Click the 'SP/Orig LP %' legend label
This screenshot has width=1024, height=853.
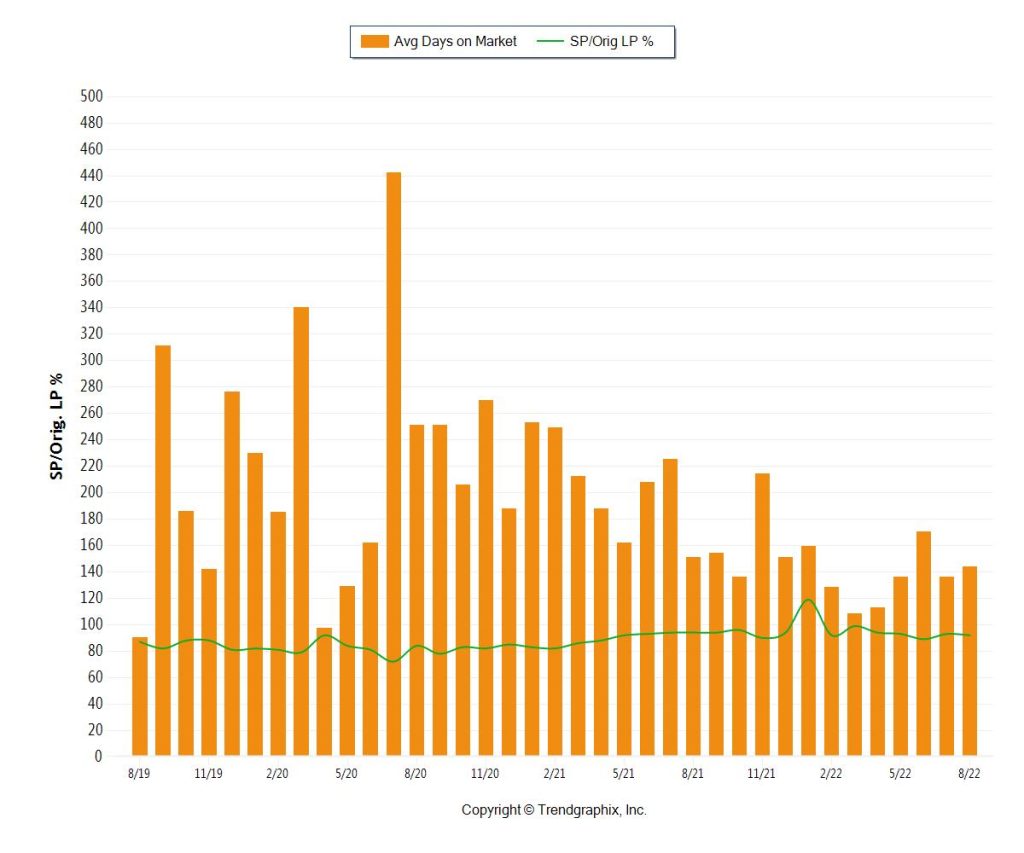point(611,42)
